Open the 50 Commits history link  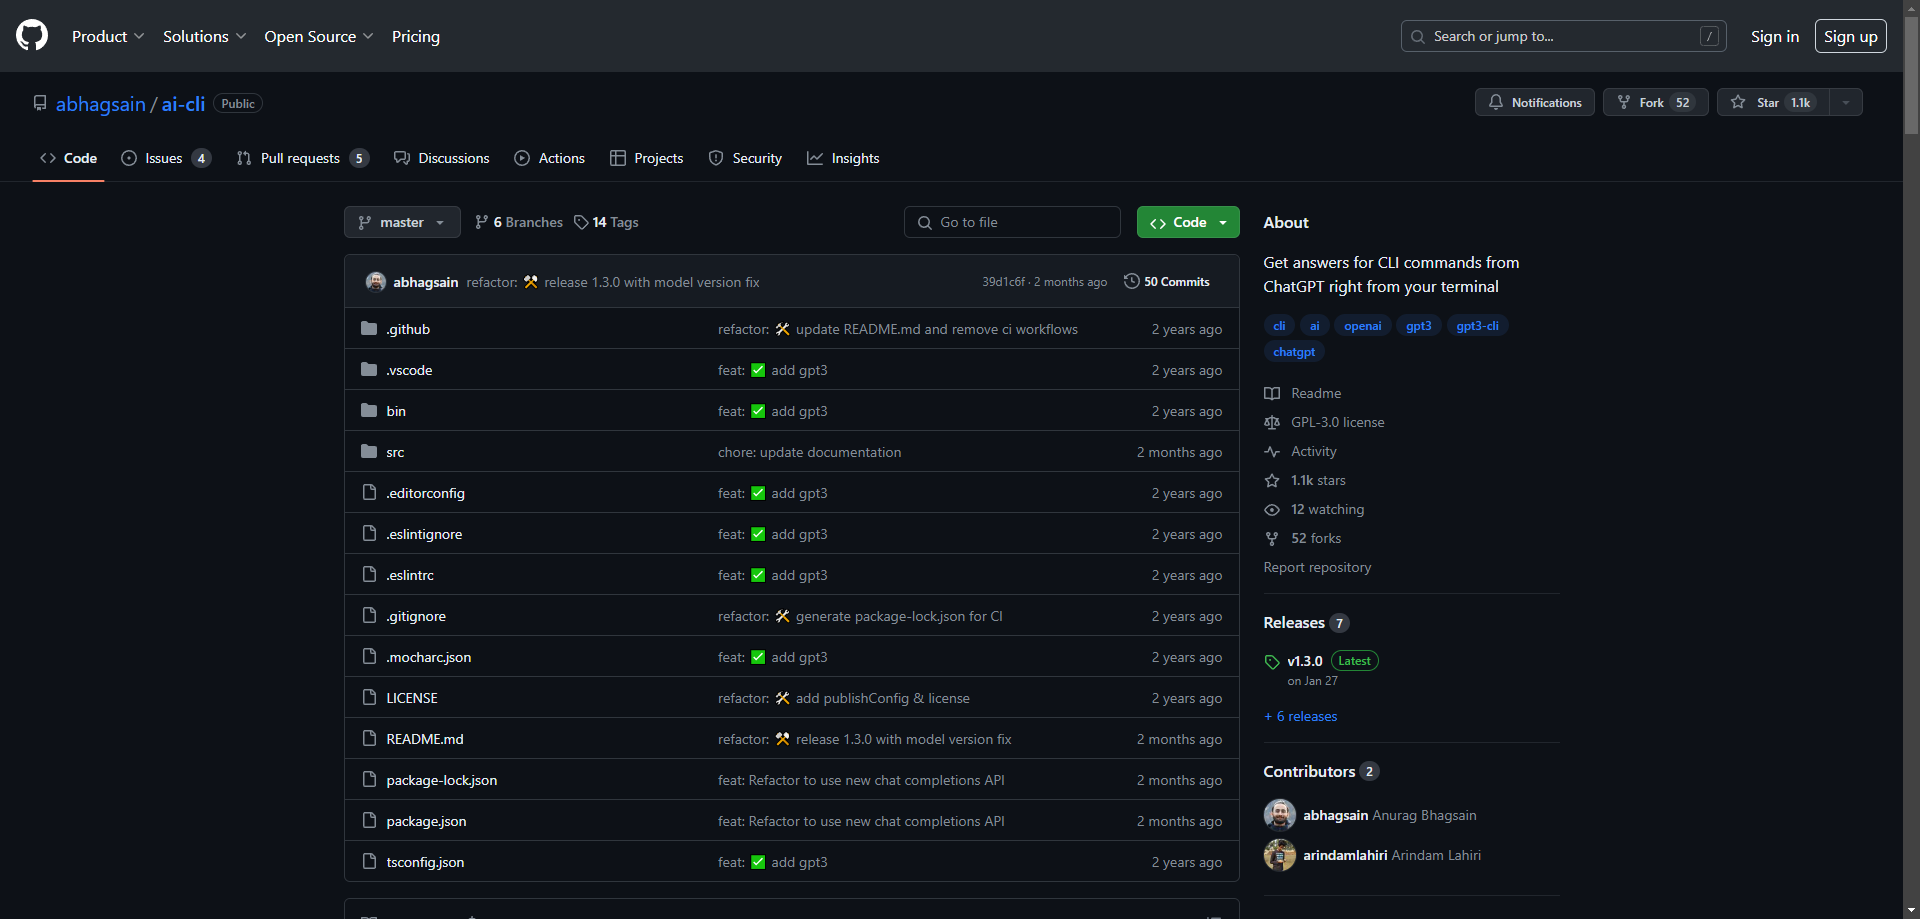tap(1167, 281)
